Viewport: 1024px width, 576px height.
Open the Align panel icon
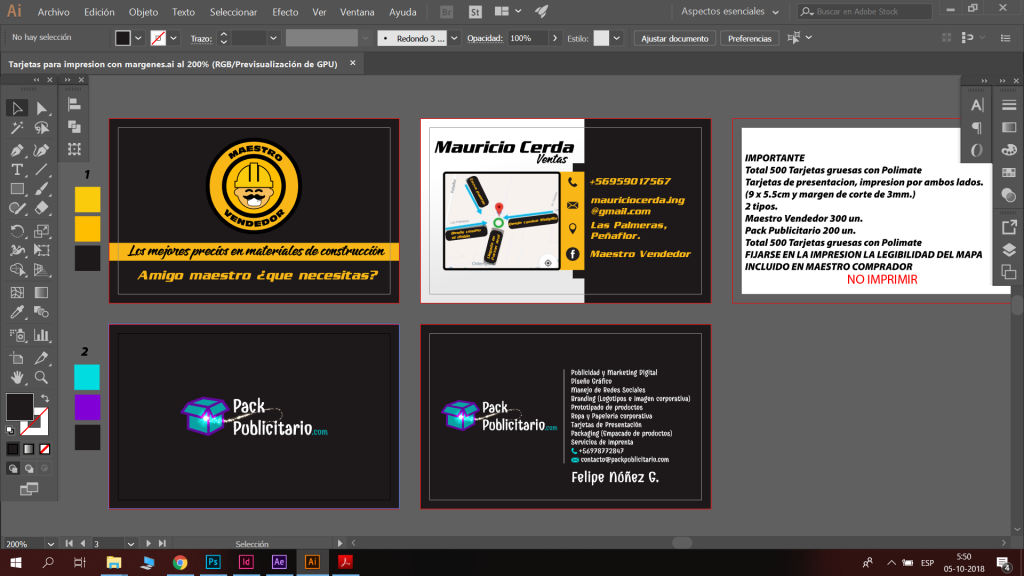point(74,104)
